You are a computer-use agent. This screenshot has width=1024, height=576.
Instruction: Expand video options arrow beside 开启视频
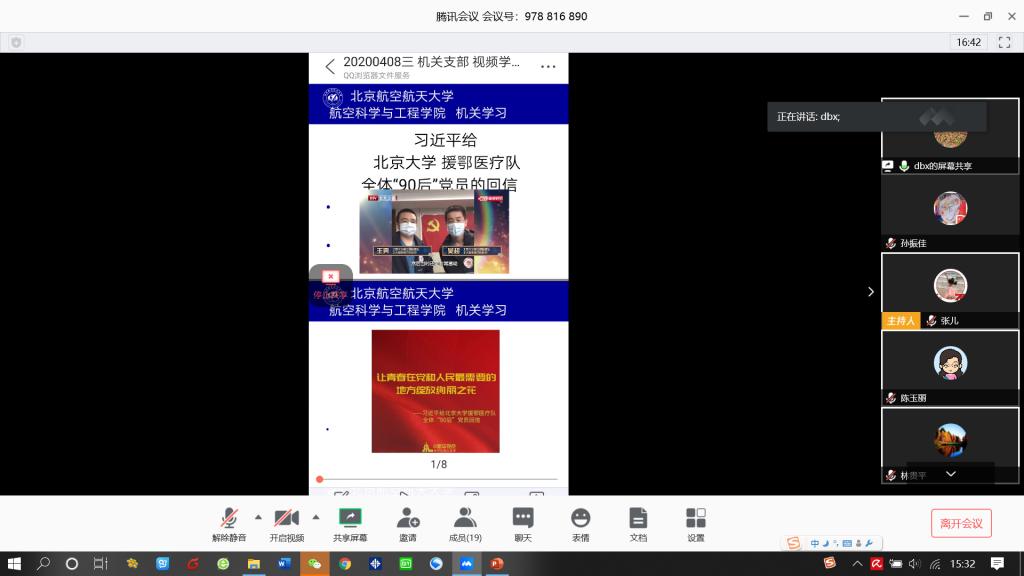click(316, 517)
